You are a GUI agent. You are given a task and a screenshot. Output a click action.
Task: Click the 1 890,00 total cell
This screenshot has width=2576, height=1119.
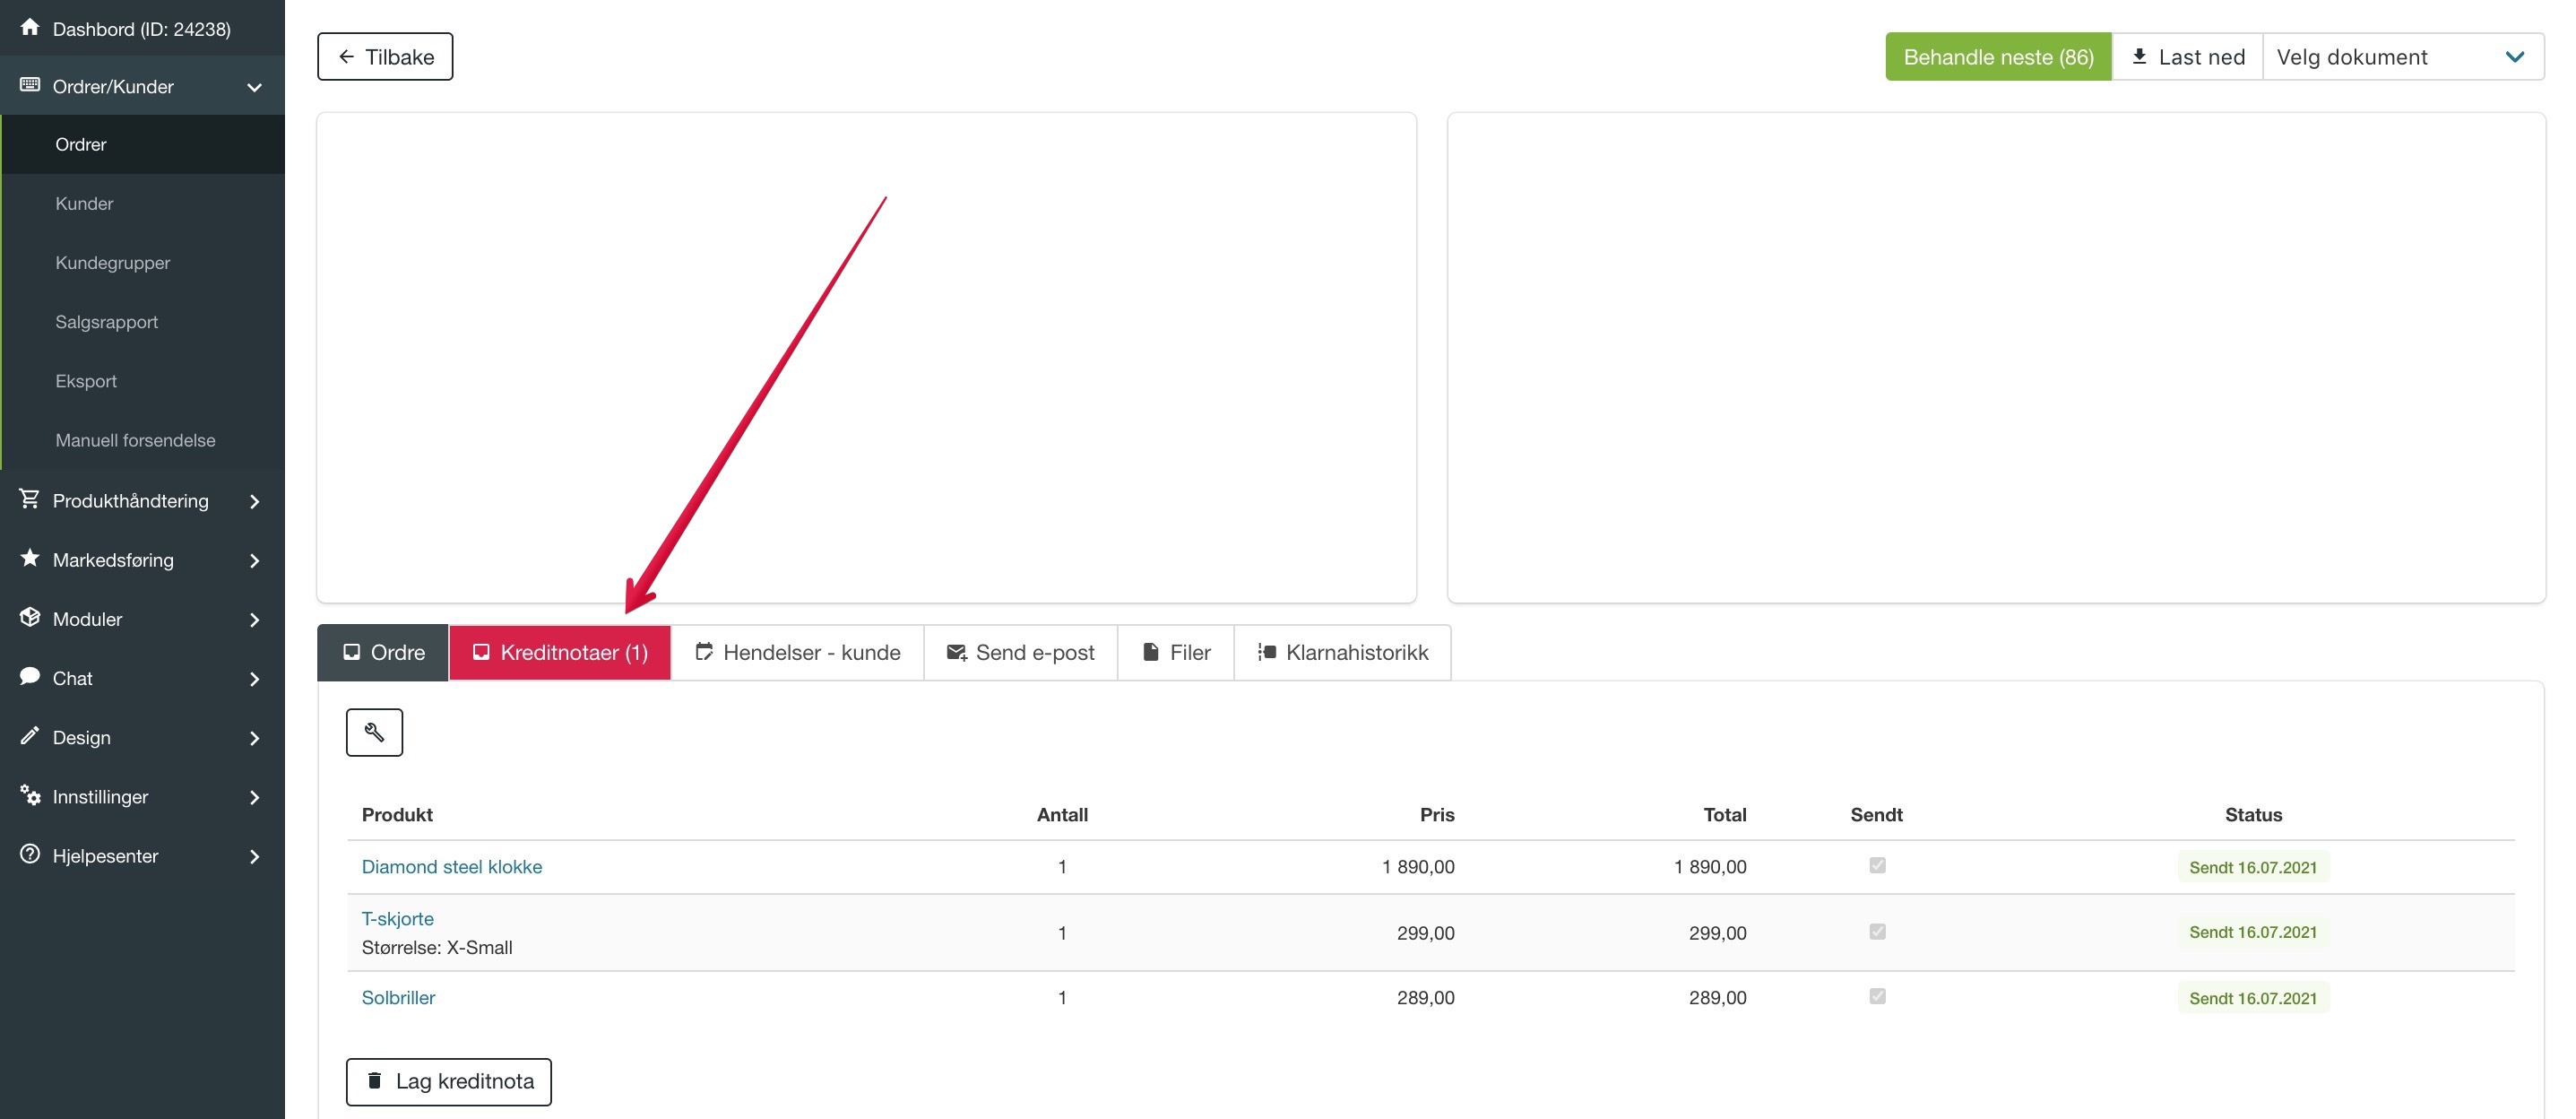(x=1710, y=866)
